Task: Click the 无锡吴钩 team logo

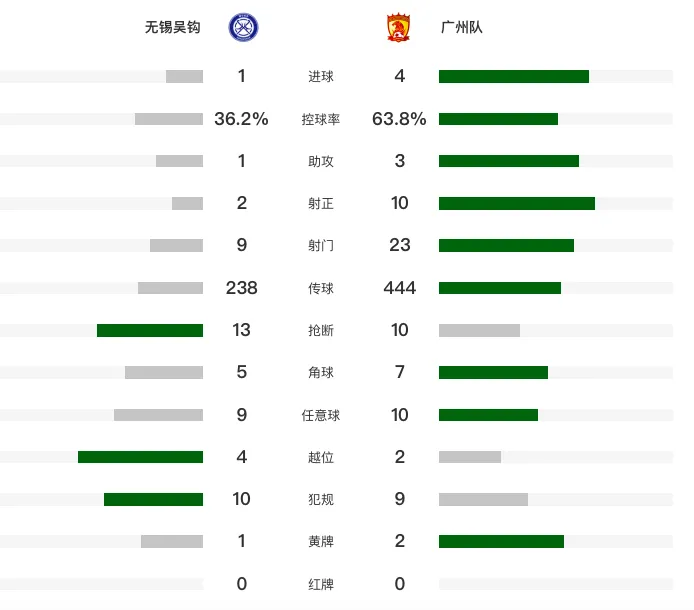Action: pyautogui.click(x=243, y=27)
